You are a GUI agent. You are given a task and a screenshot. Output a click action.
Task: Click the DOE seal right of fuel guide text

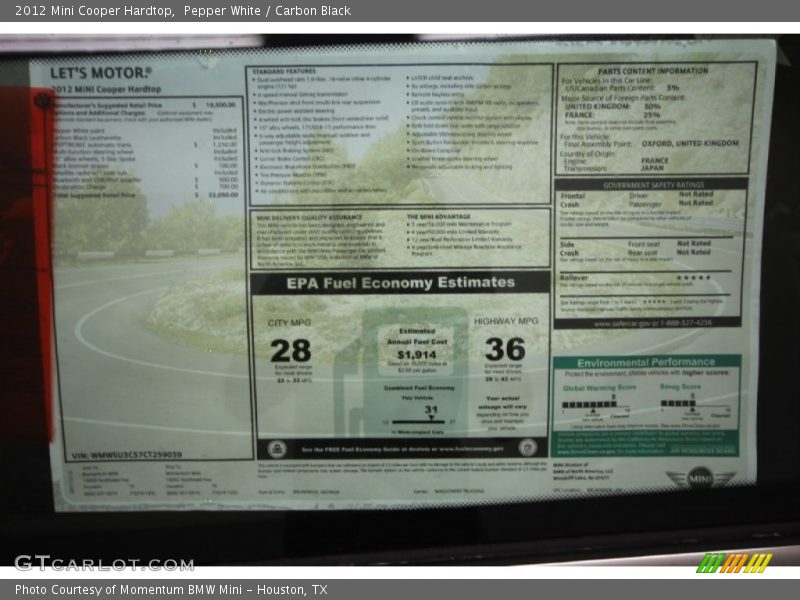click(x=527, y=447)
